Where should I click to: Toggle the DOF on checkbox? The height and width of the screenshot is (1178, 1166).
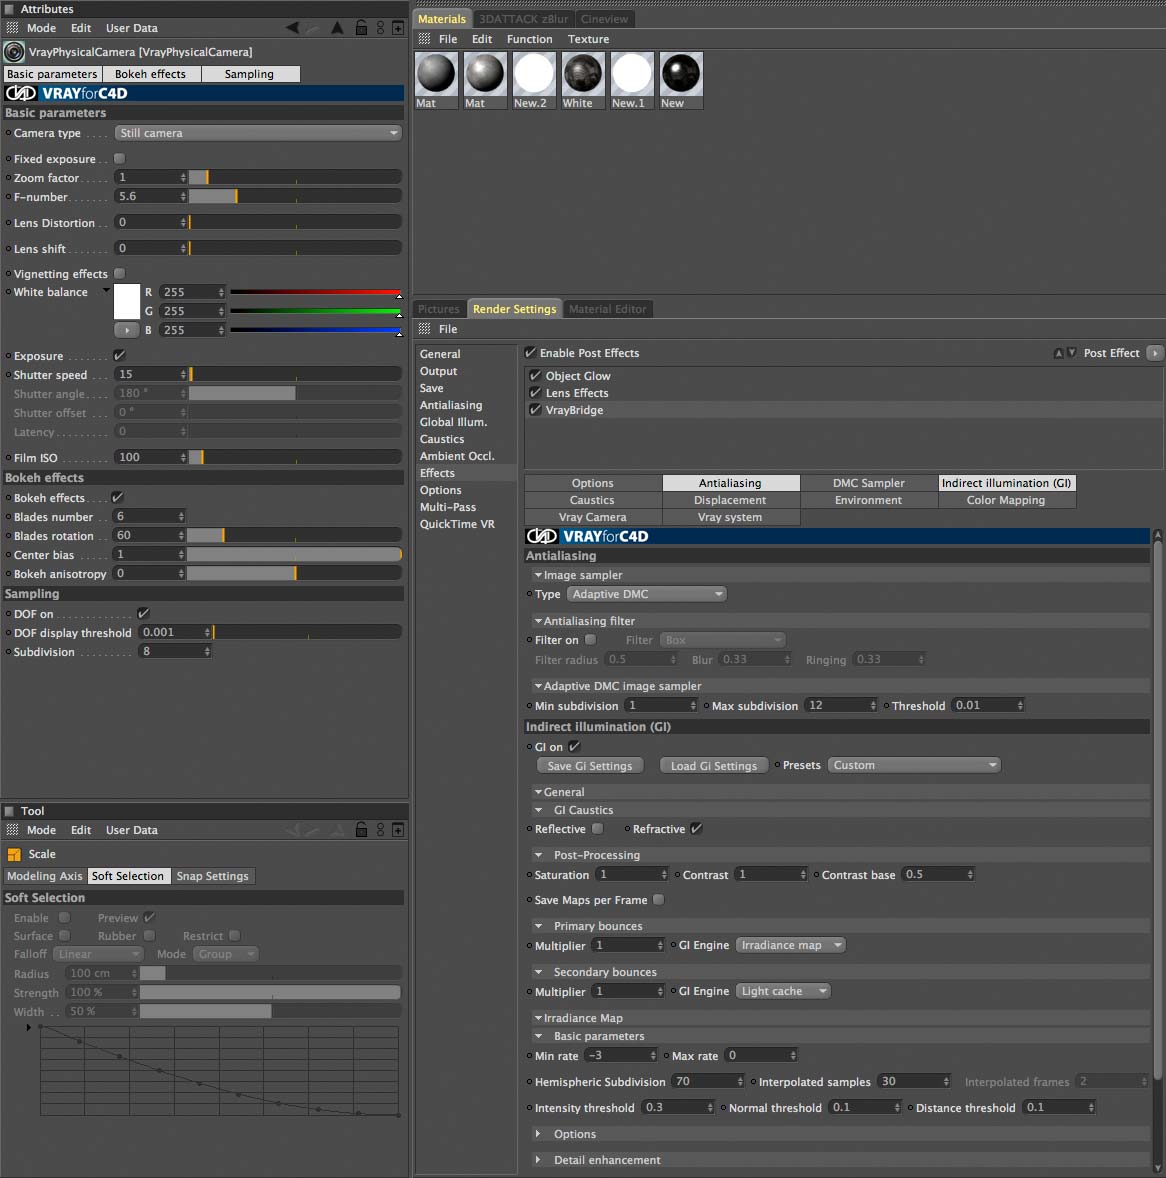click(143, 614)
